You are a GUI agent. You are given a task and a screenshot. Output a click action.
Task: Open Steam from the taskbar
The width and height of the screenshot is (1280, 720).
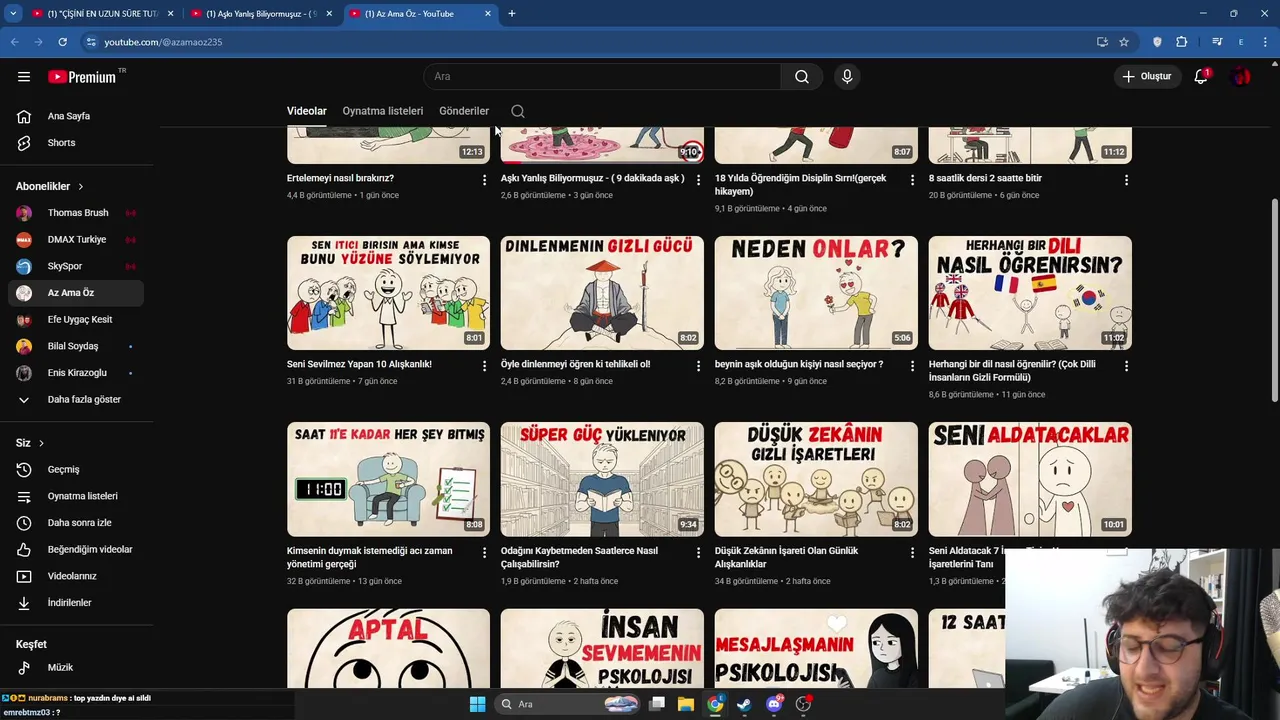744,704
